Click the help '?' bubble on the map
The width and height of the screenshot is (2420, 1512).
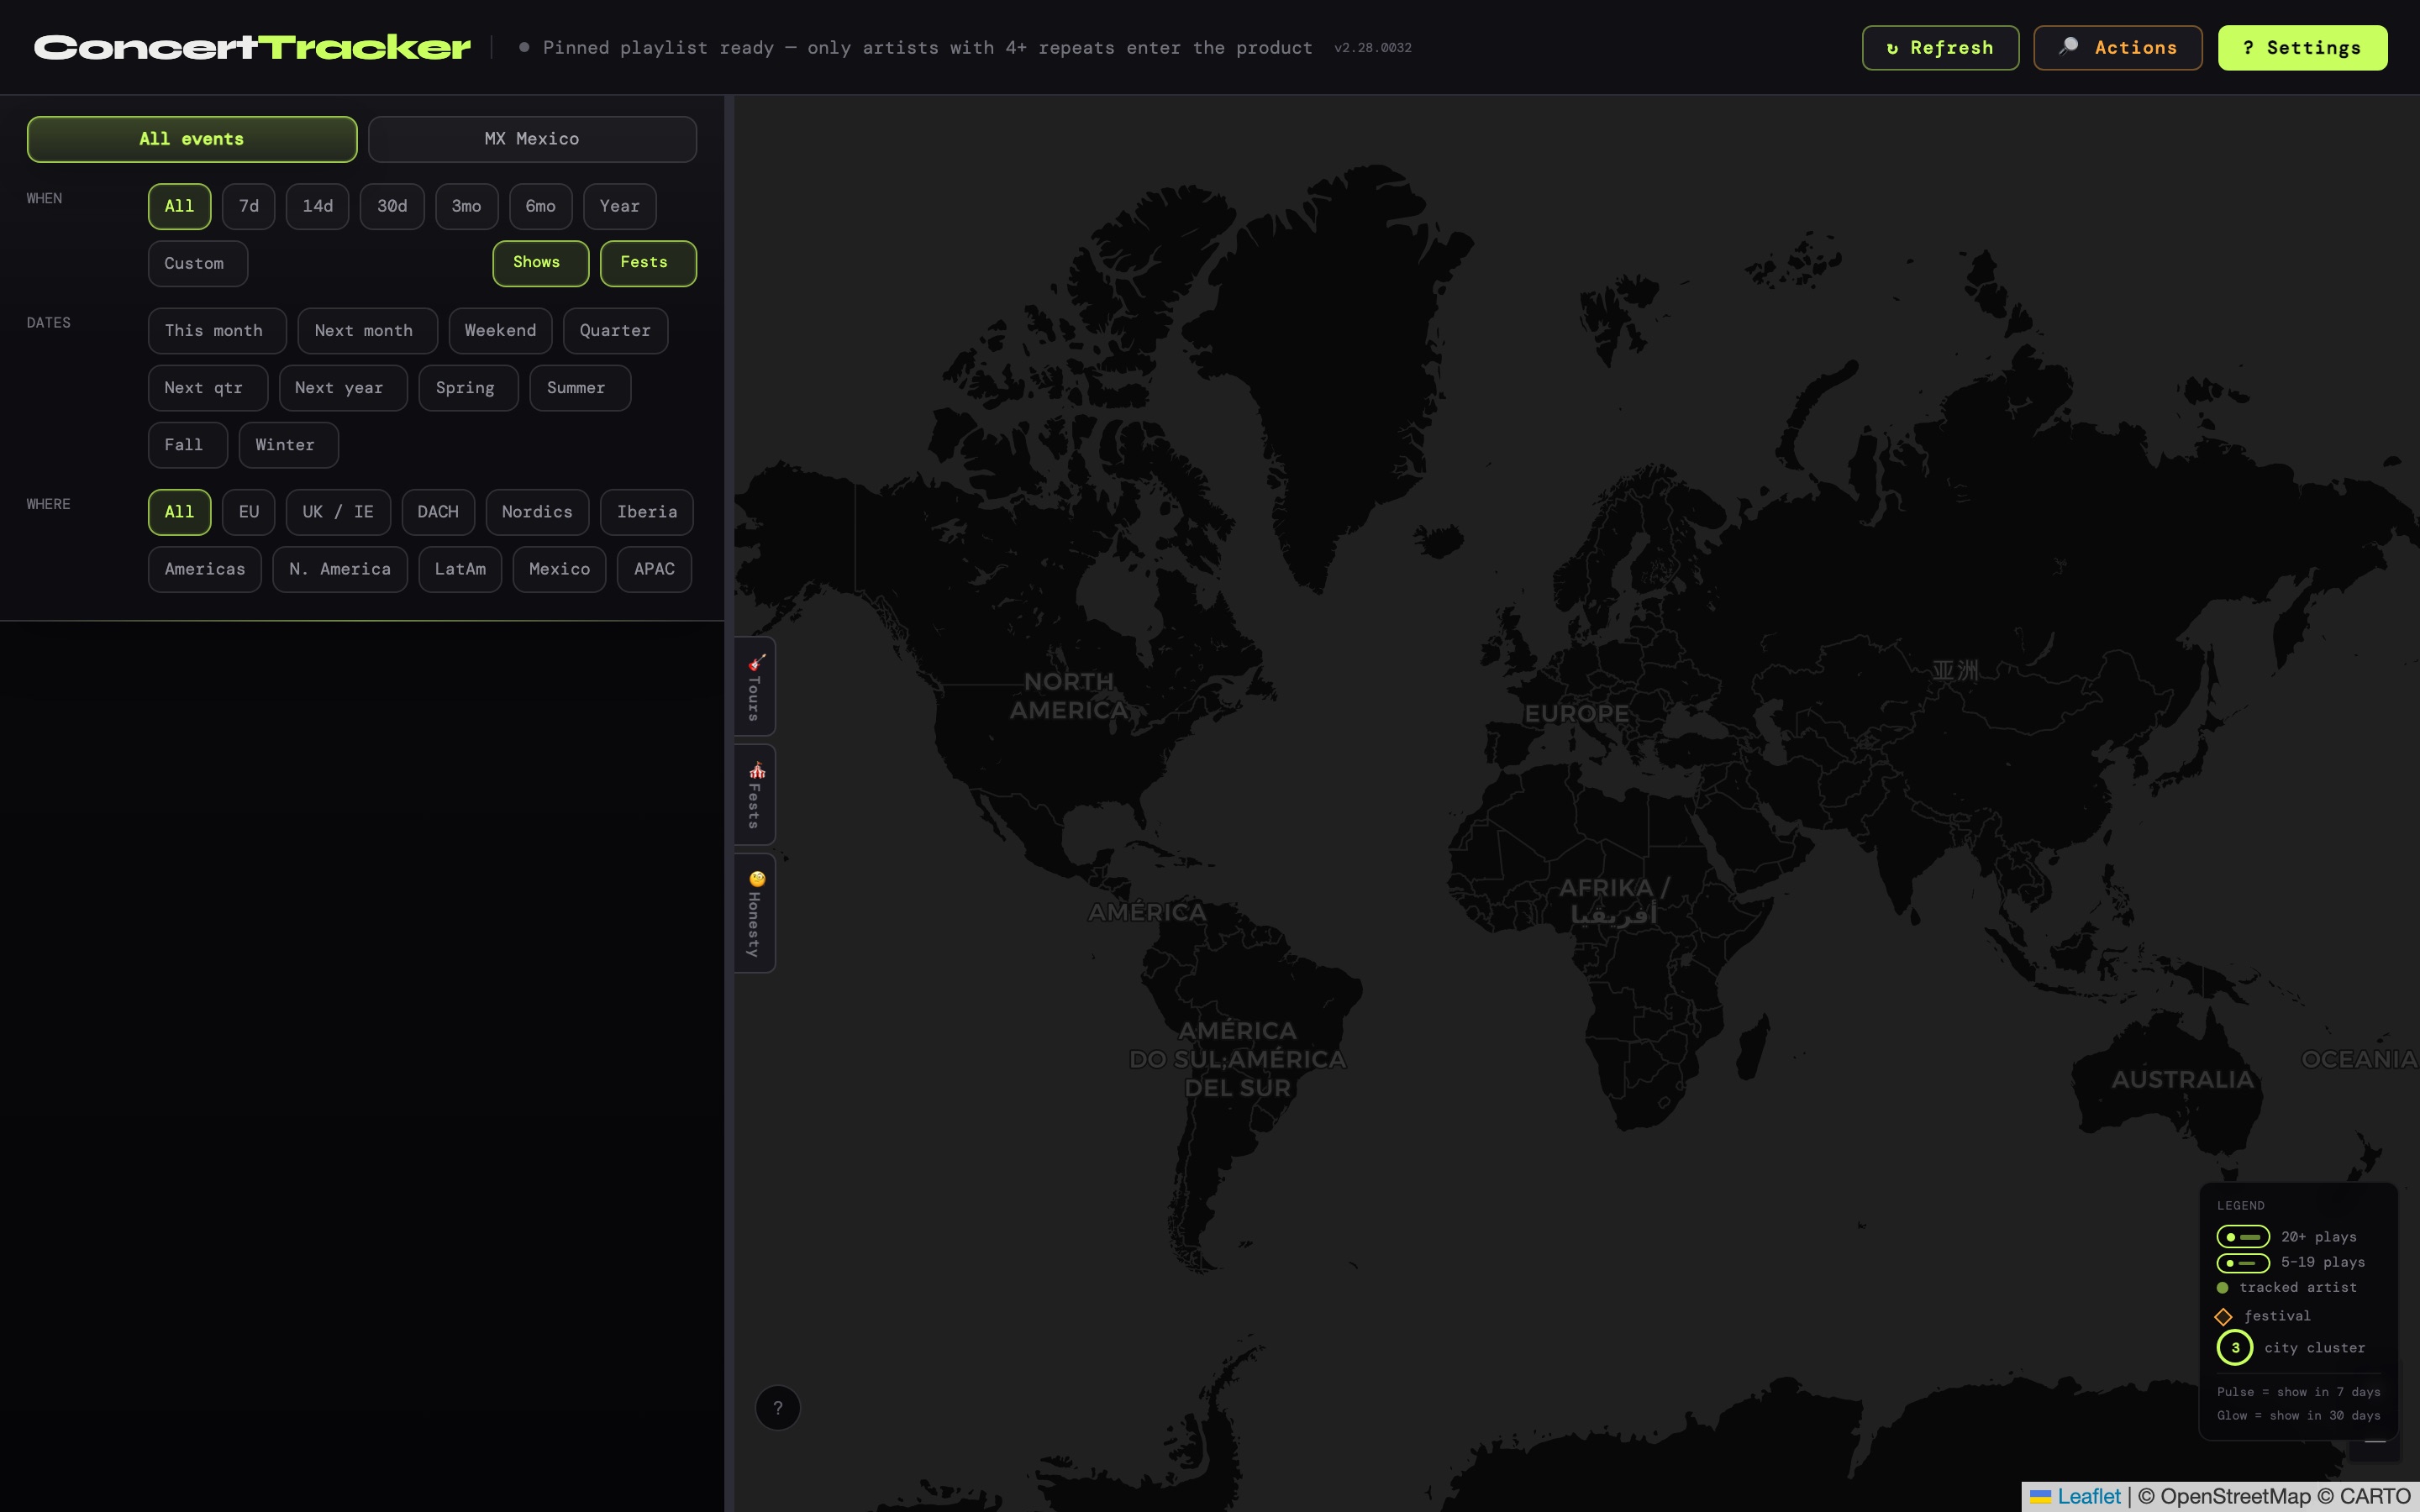(778, 1407)
